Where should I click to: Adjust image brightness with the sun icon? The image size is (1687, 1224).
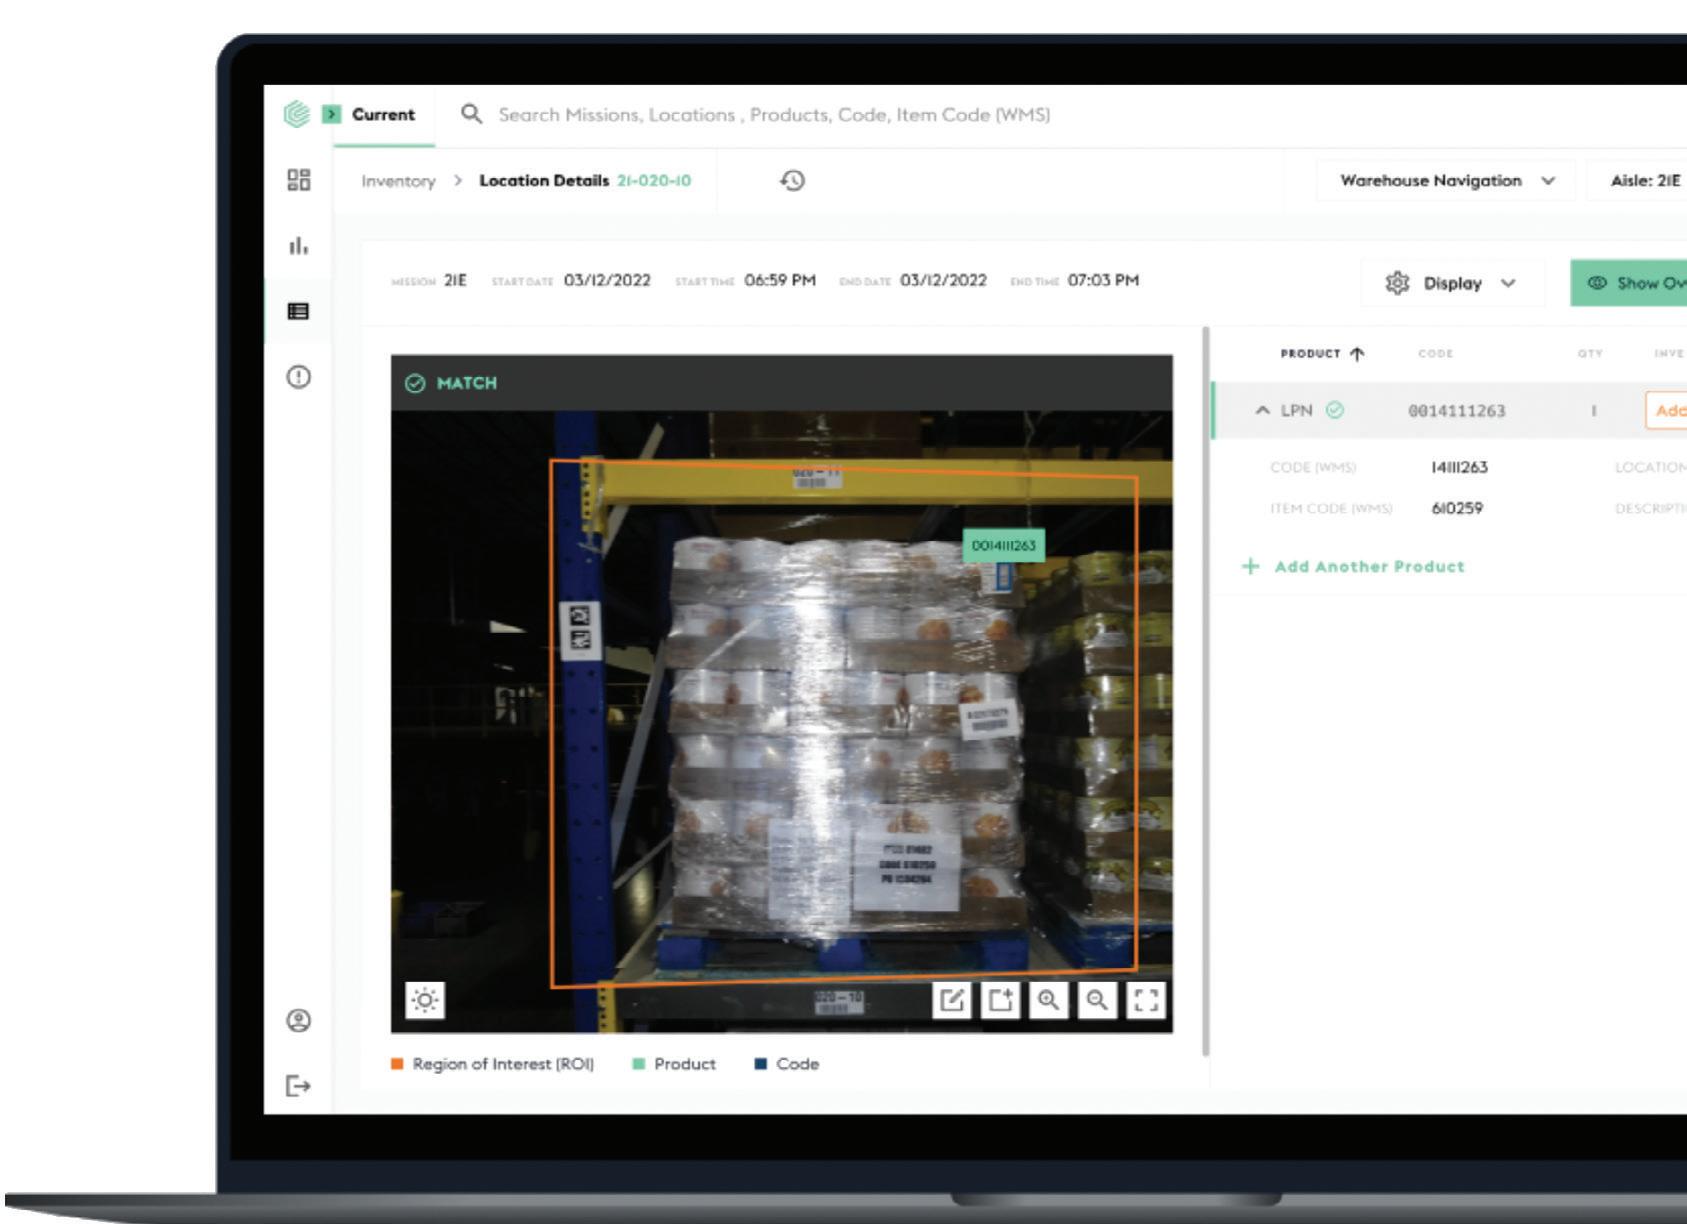[425, 1000]
